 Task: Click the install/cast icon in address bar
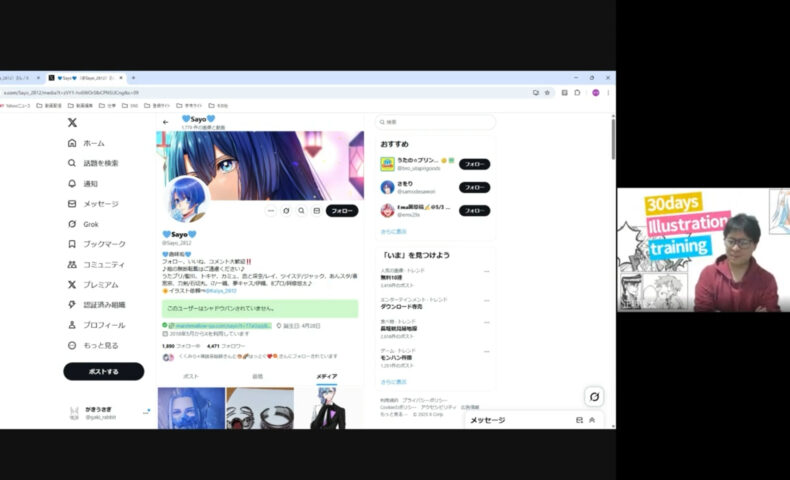click(536, 93)
